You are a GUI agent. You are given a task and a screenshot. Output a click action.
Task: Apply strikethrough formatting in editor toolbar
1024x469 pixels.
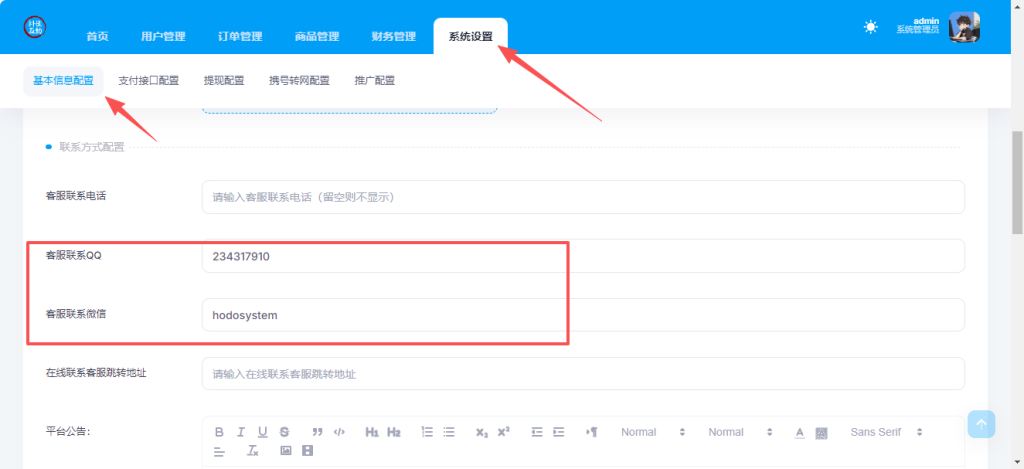284,432
